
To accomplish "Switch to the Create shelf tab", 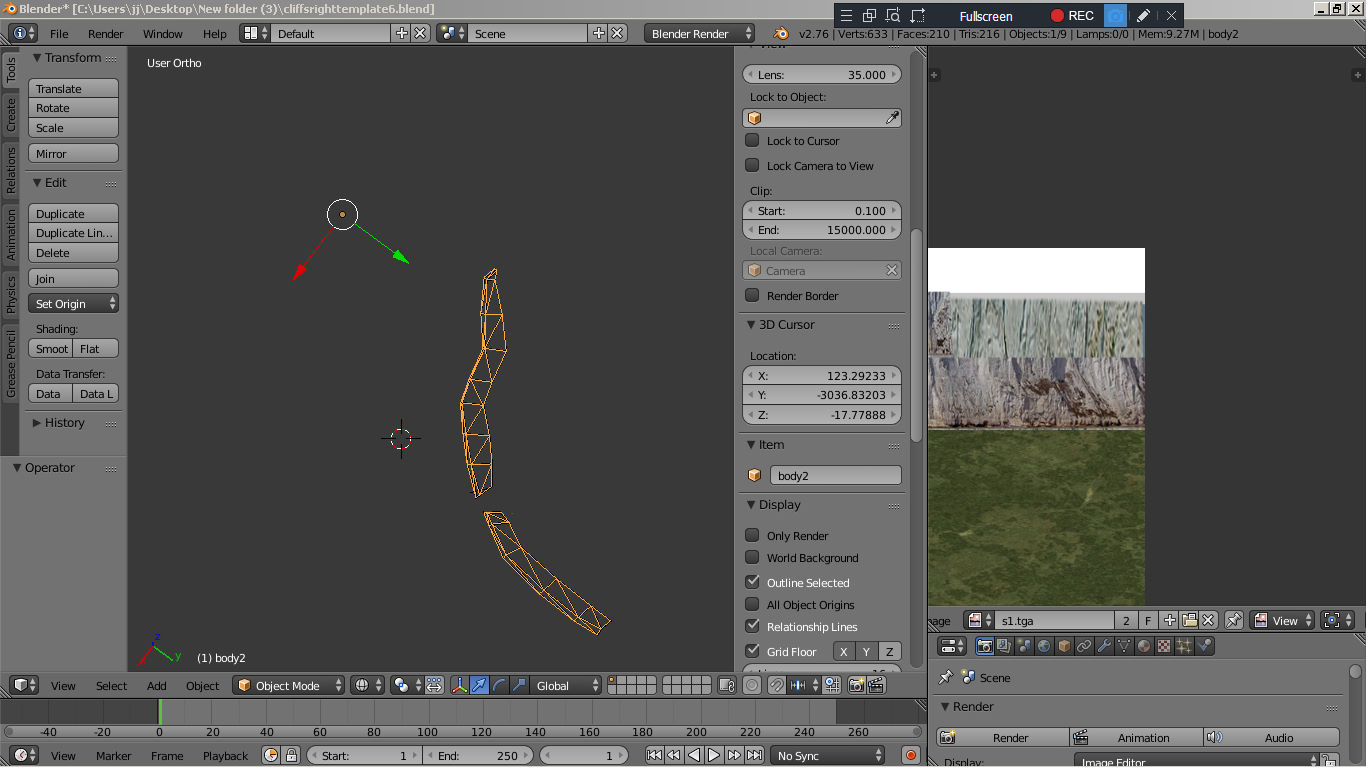I will [x=11, y=114].
